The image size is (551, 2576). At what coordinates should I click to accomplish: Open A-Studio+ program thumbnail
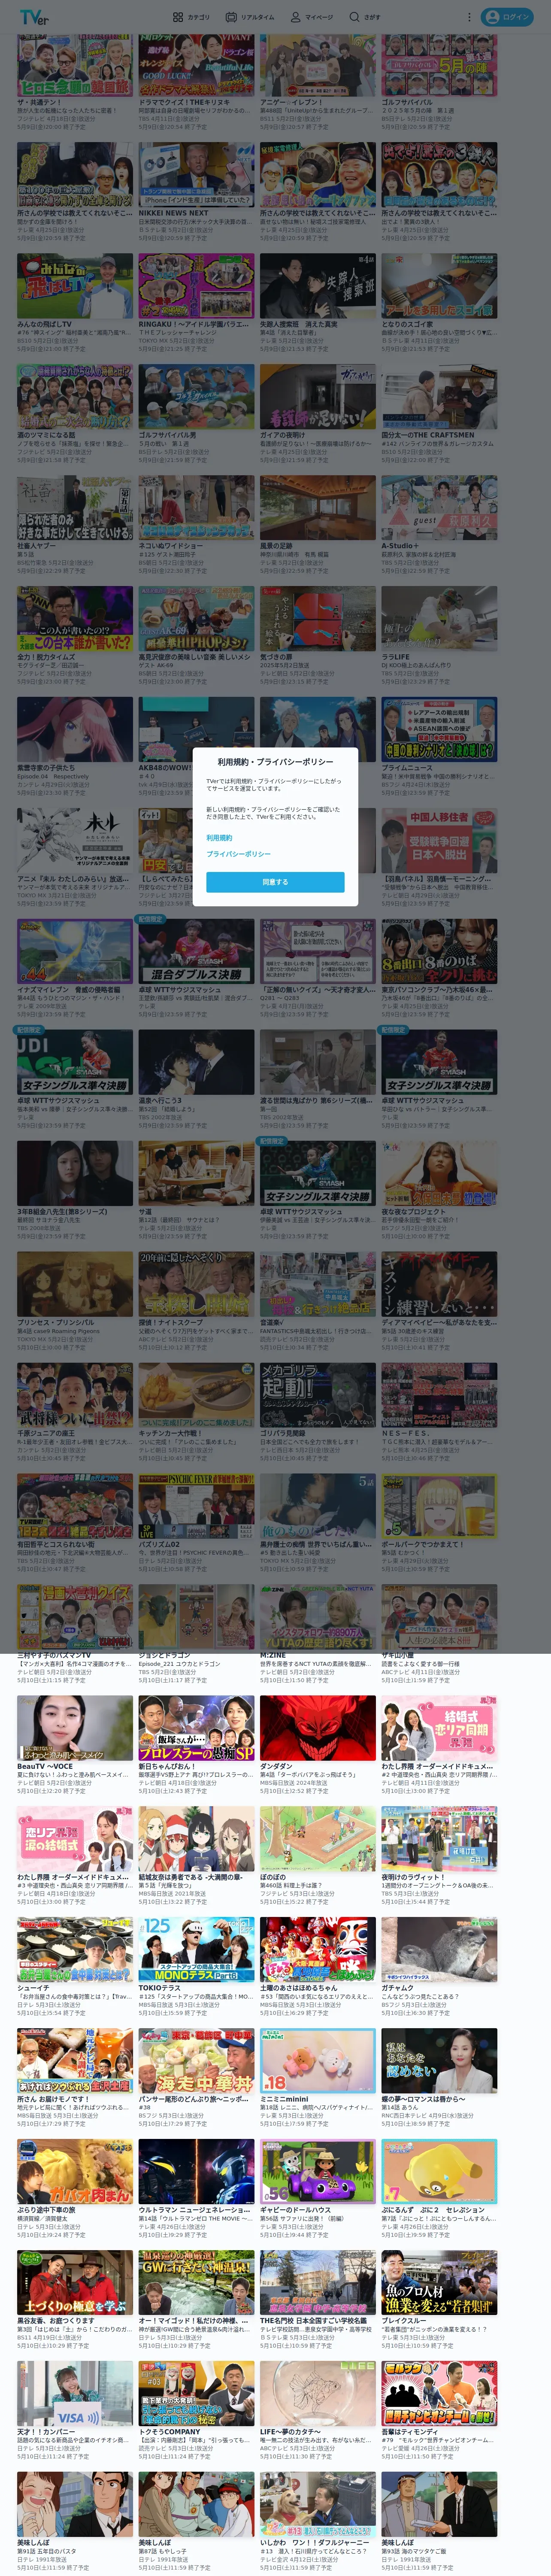pos(439,507)
